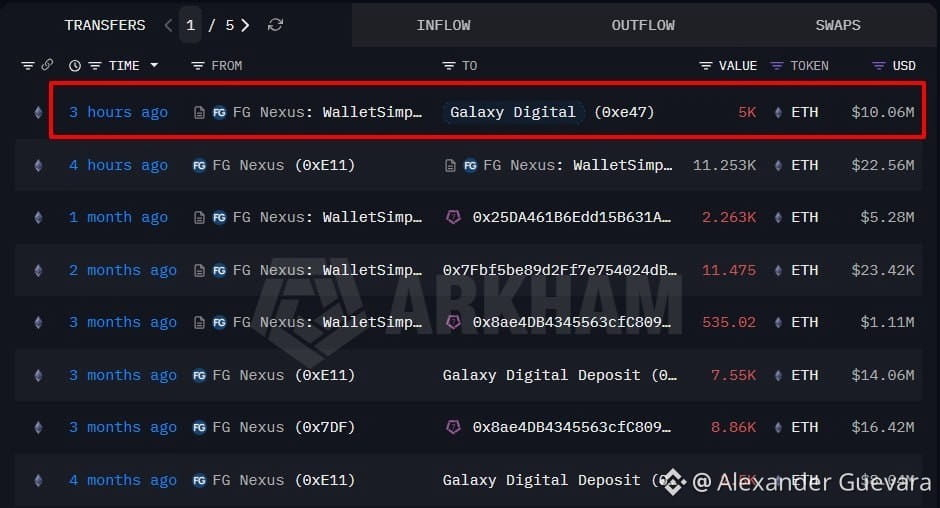Open the '3 hours ago' transaction link

click(118, 112)
